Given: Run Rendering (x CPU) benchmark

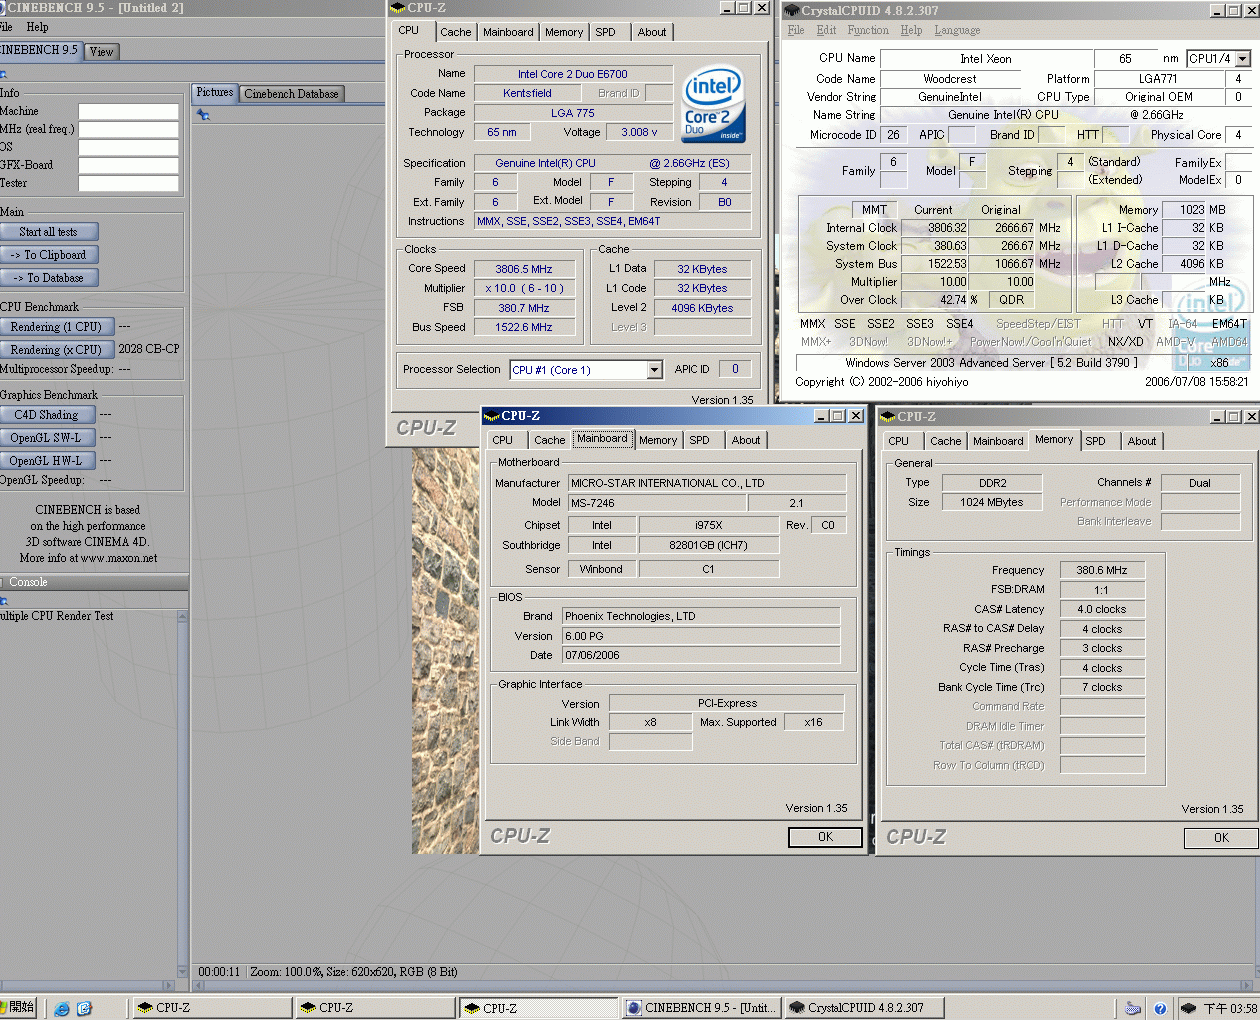Looking at the screenshot, I should pyautogui.click(x=56, y=350).
